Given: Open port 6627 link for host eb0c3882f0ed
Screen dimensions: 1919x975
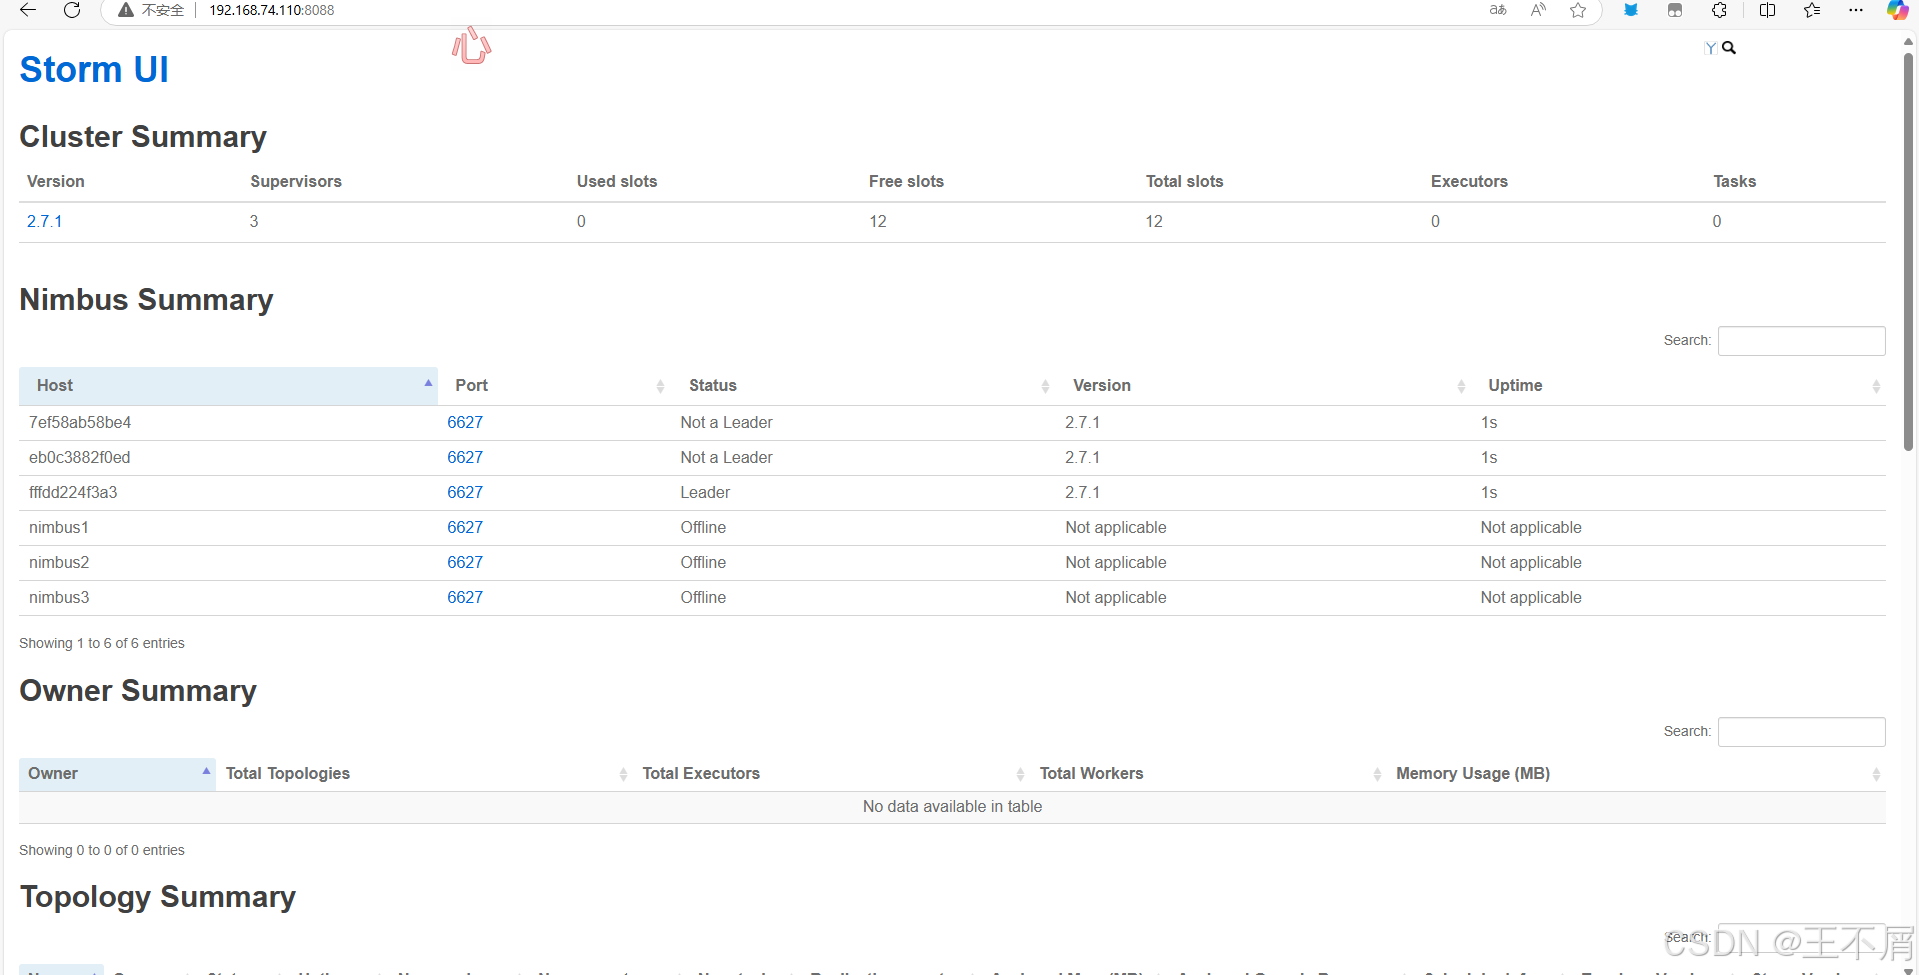Looking at the screenshot, I should tap(465, 457).
